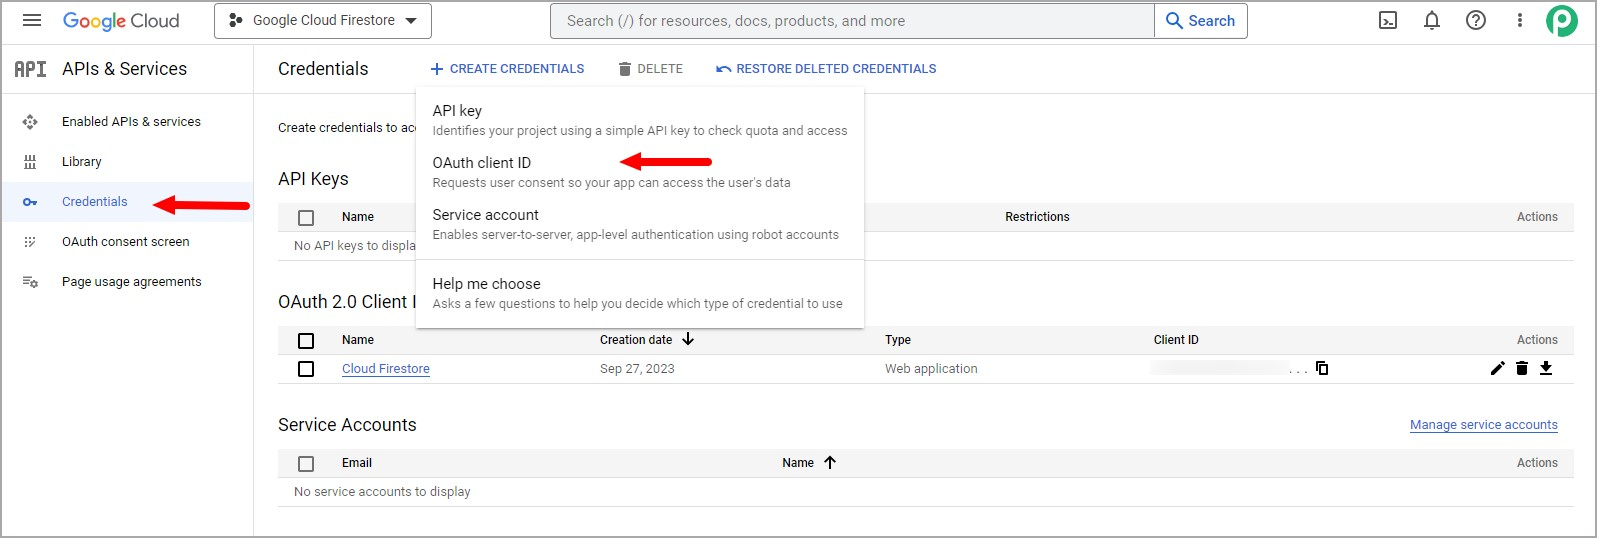Toggle the API Keys select-all checkbox
The image size is (1597, 538).
click(306, 218)
